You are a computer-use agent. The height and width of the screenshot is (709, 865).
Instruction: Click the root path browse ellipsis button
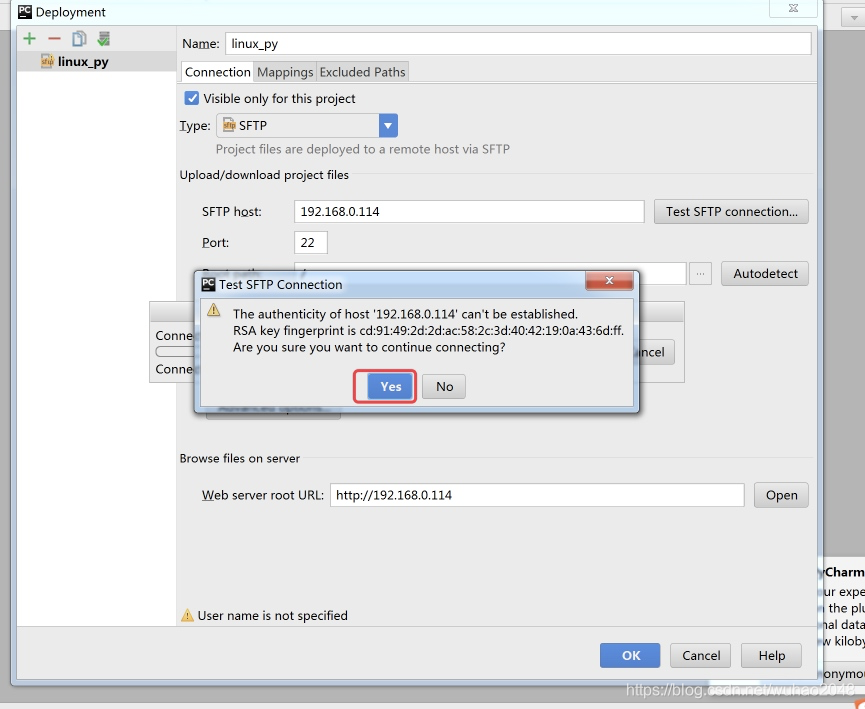(x=700, y=274)
